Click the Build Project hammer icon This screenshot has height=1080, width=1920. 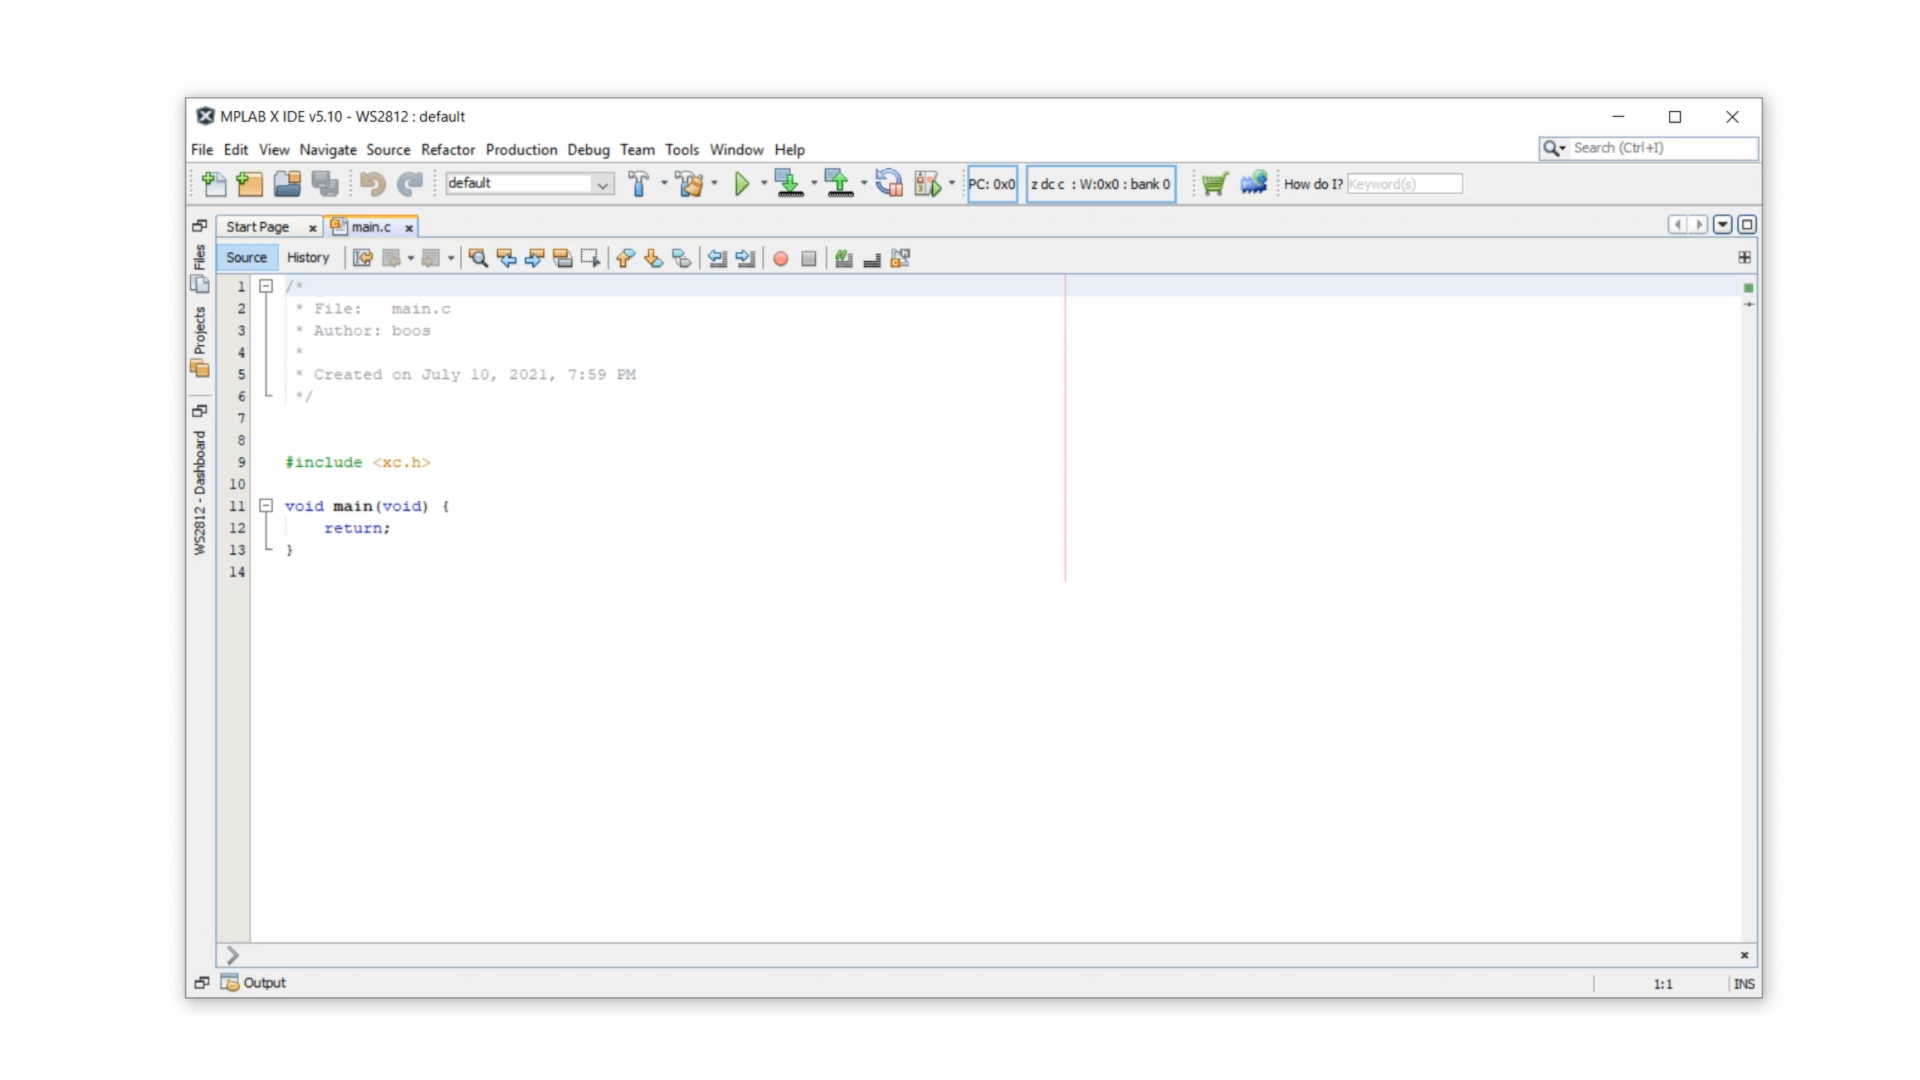[637, 183]
